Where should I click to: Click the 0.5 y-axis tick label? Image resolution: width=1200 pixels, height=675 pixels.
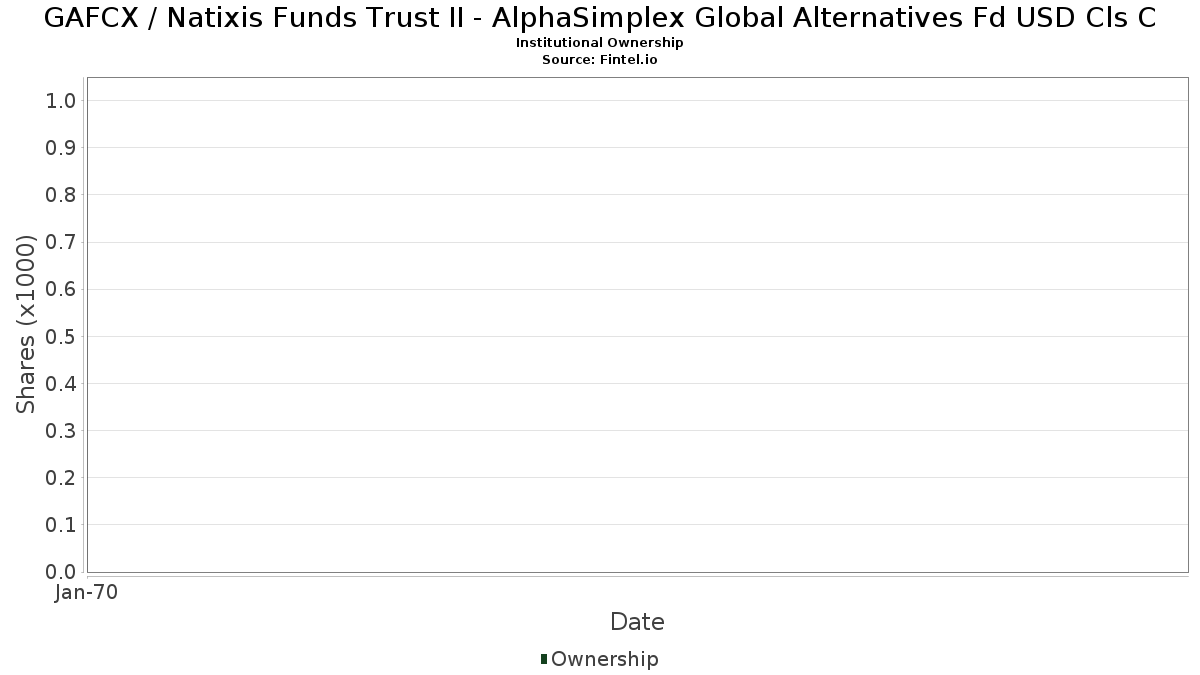(61, 336)
